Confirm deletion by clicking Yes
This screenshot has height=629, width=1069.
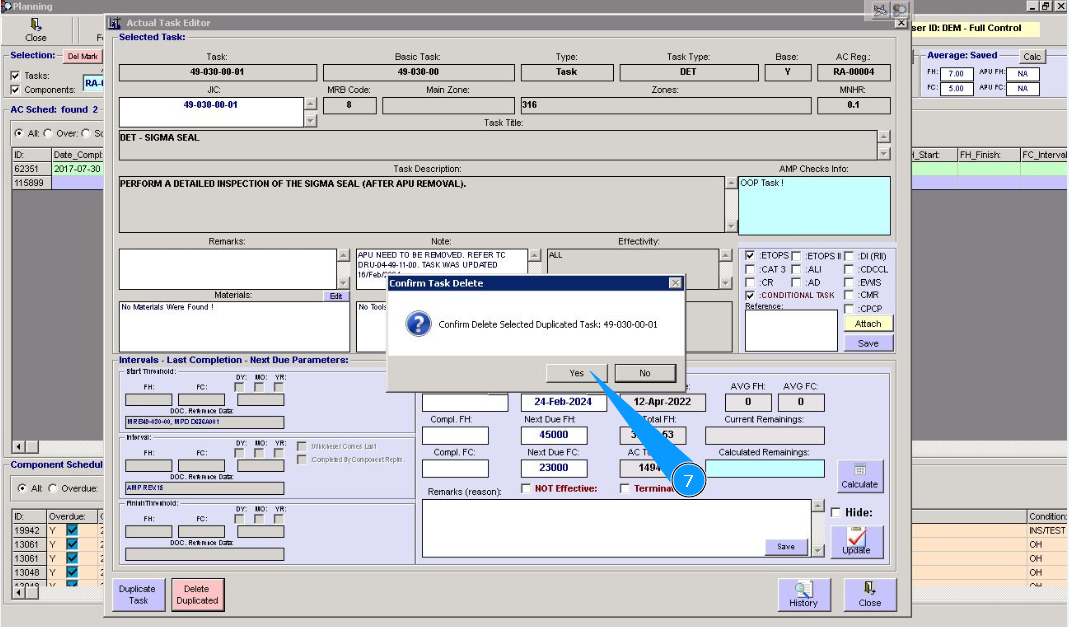click(x=576, y=373)
